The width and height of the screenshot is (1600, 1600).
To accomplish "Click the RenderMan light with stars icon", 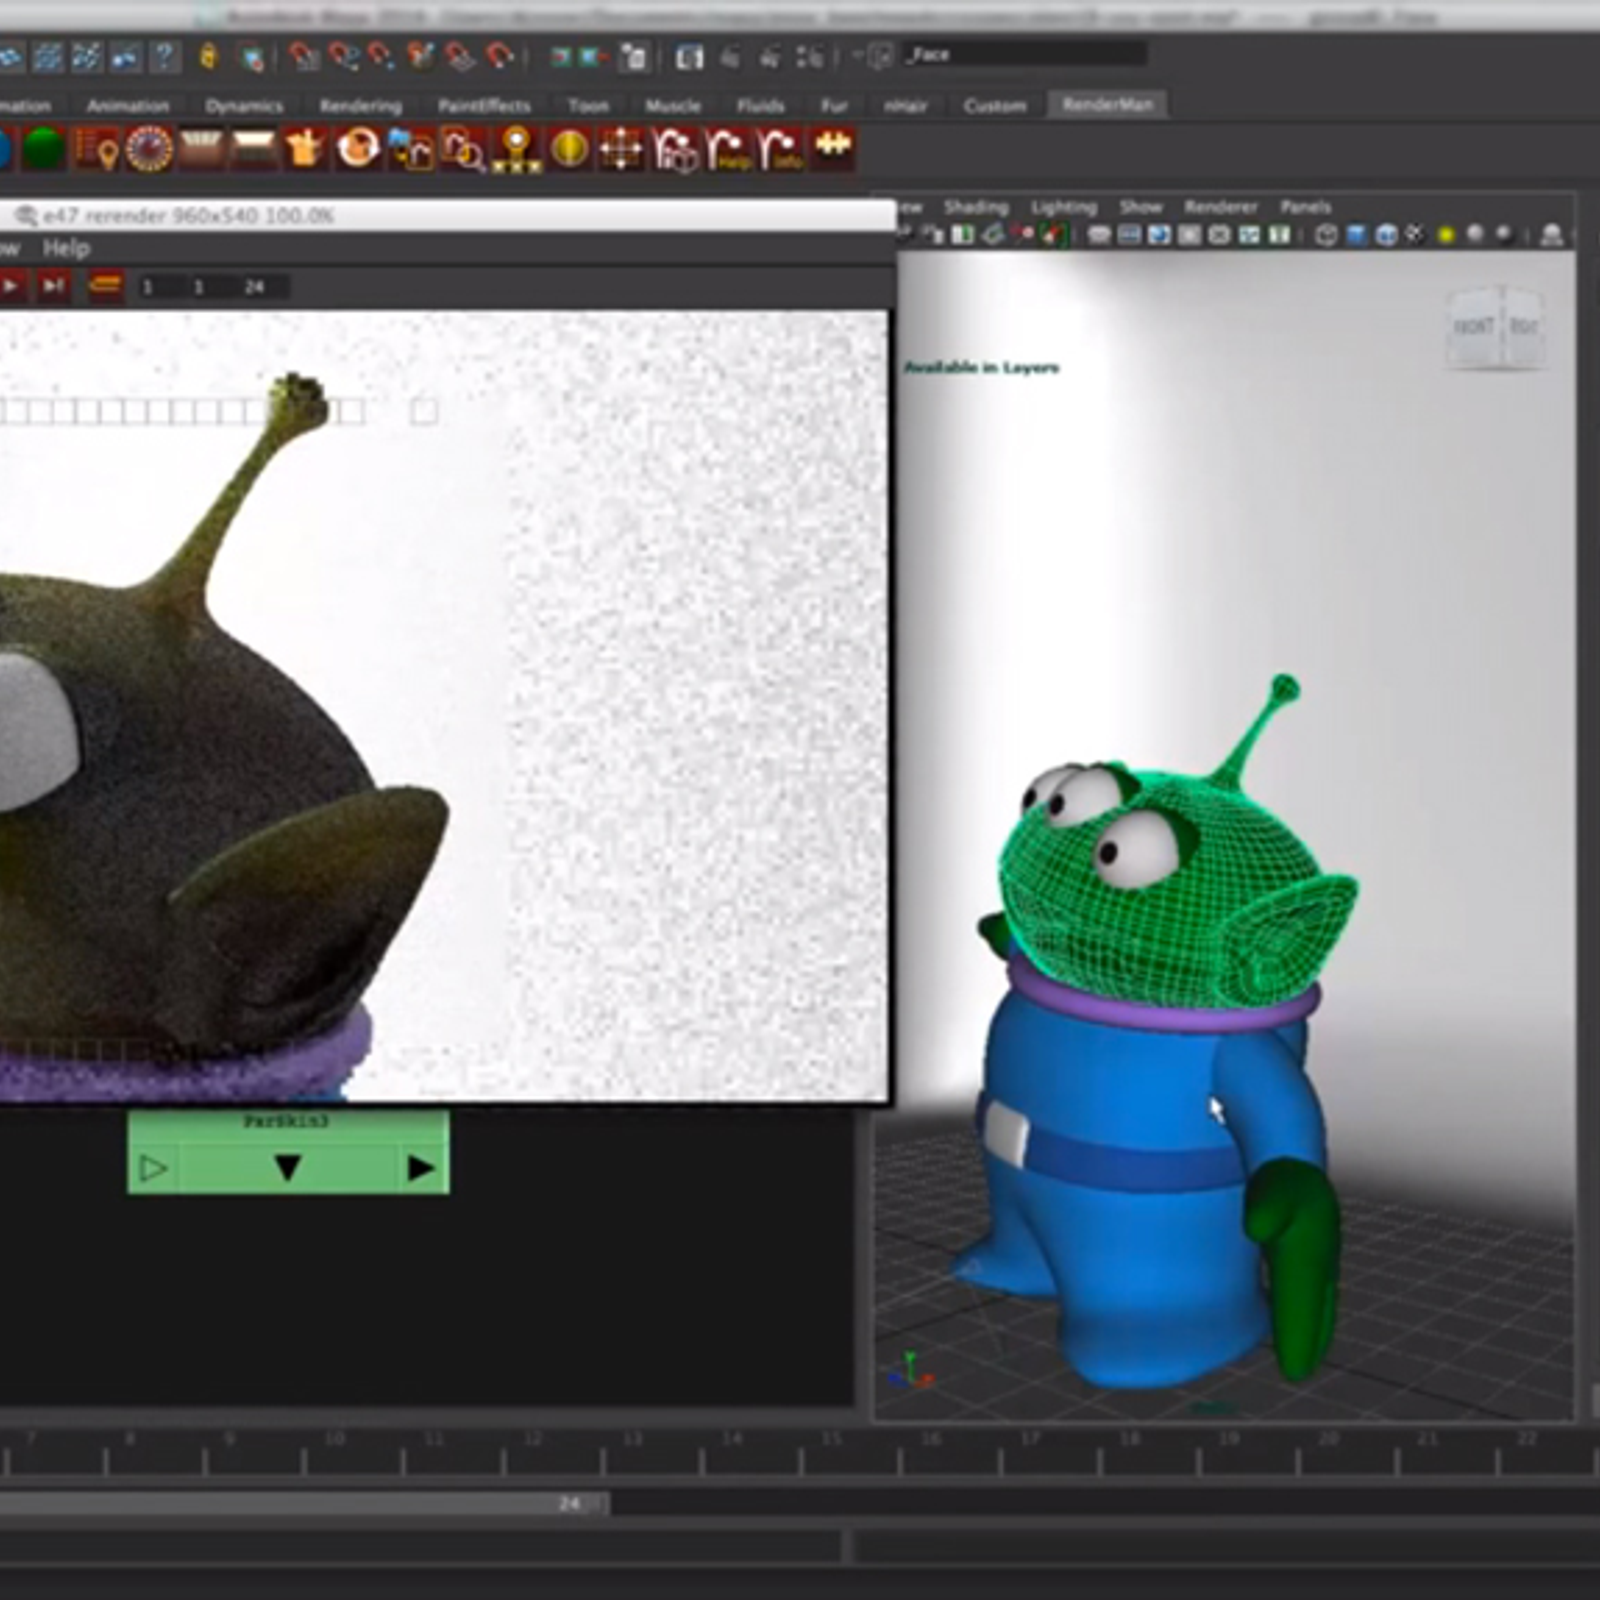I will tap(516, 149).
